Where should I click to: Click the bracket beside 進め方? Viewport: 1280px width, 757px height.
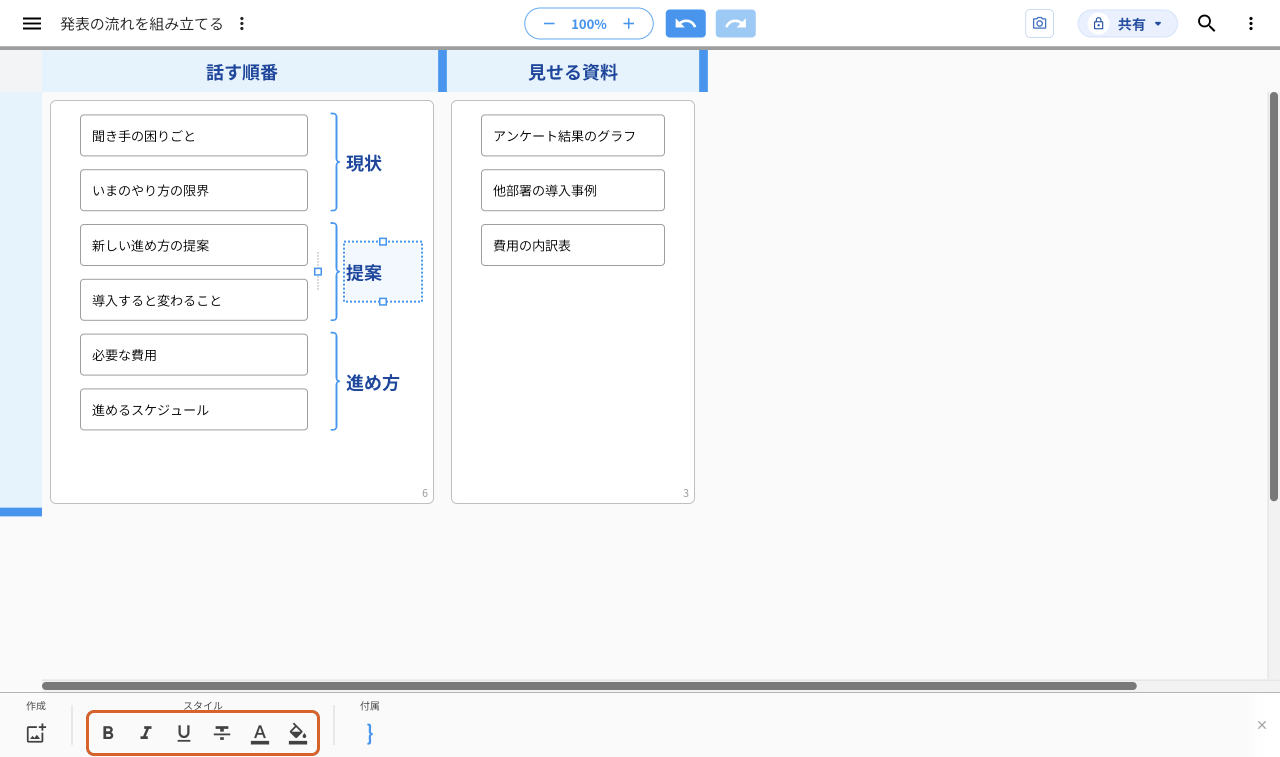(x=335, y=382)
